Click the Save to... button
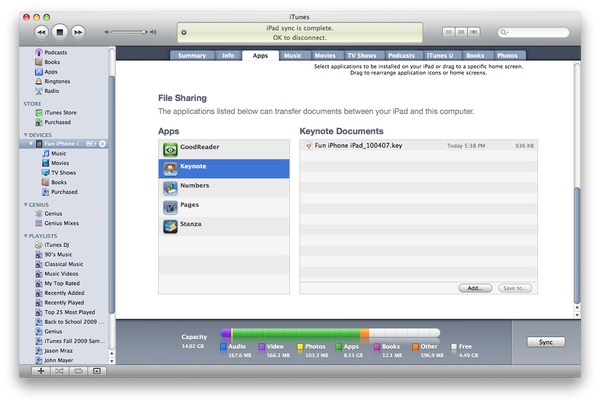Viewport: 600px width, 404px height. coord(515,288)
